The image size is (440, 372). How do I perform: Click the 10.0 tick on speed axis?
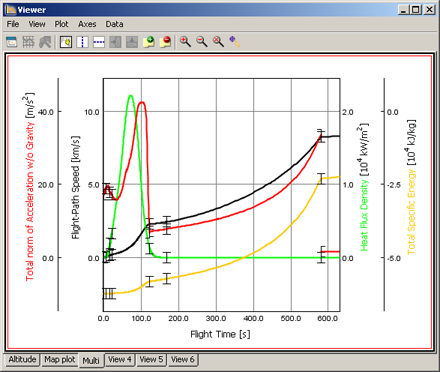coord(92,112)
